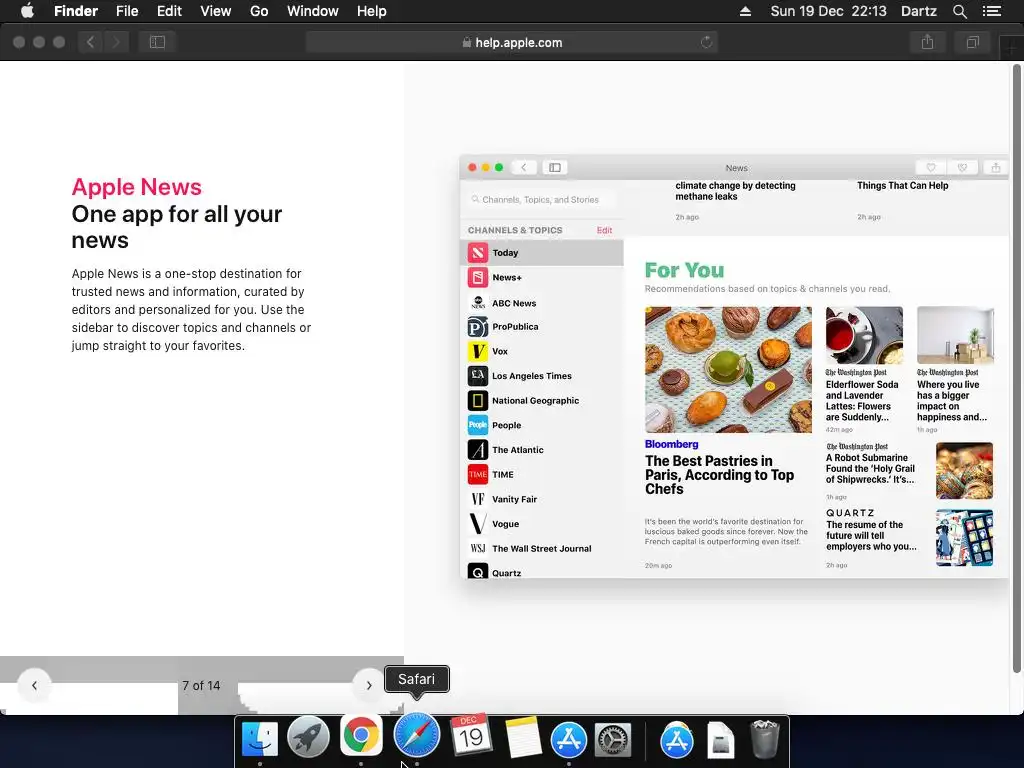This screenshot has height=768, width=1024.
Task: Open the Finder menu
Action: coord(76,11)
